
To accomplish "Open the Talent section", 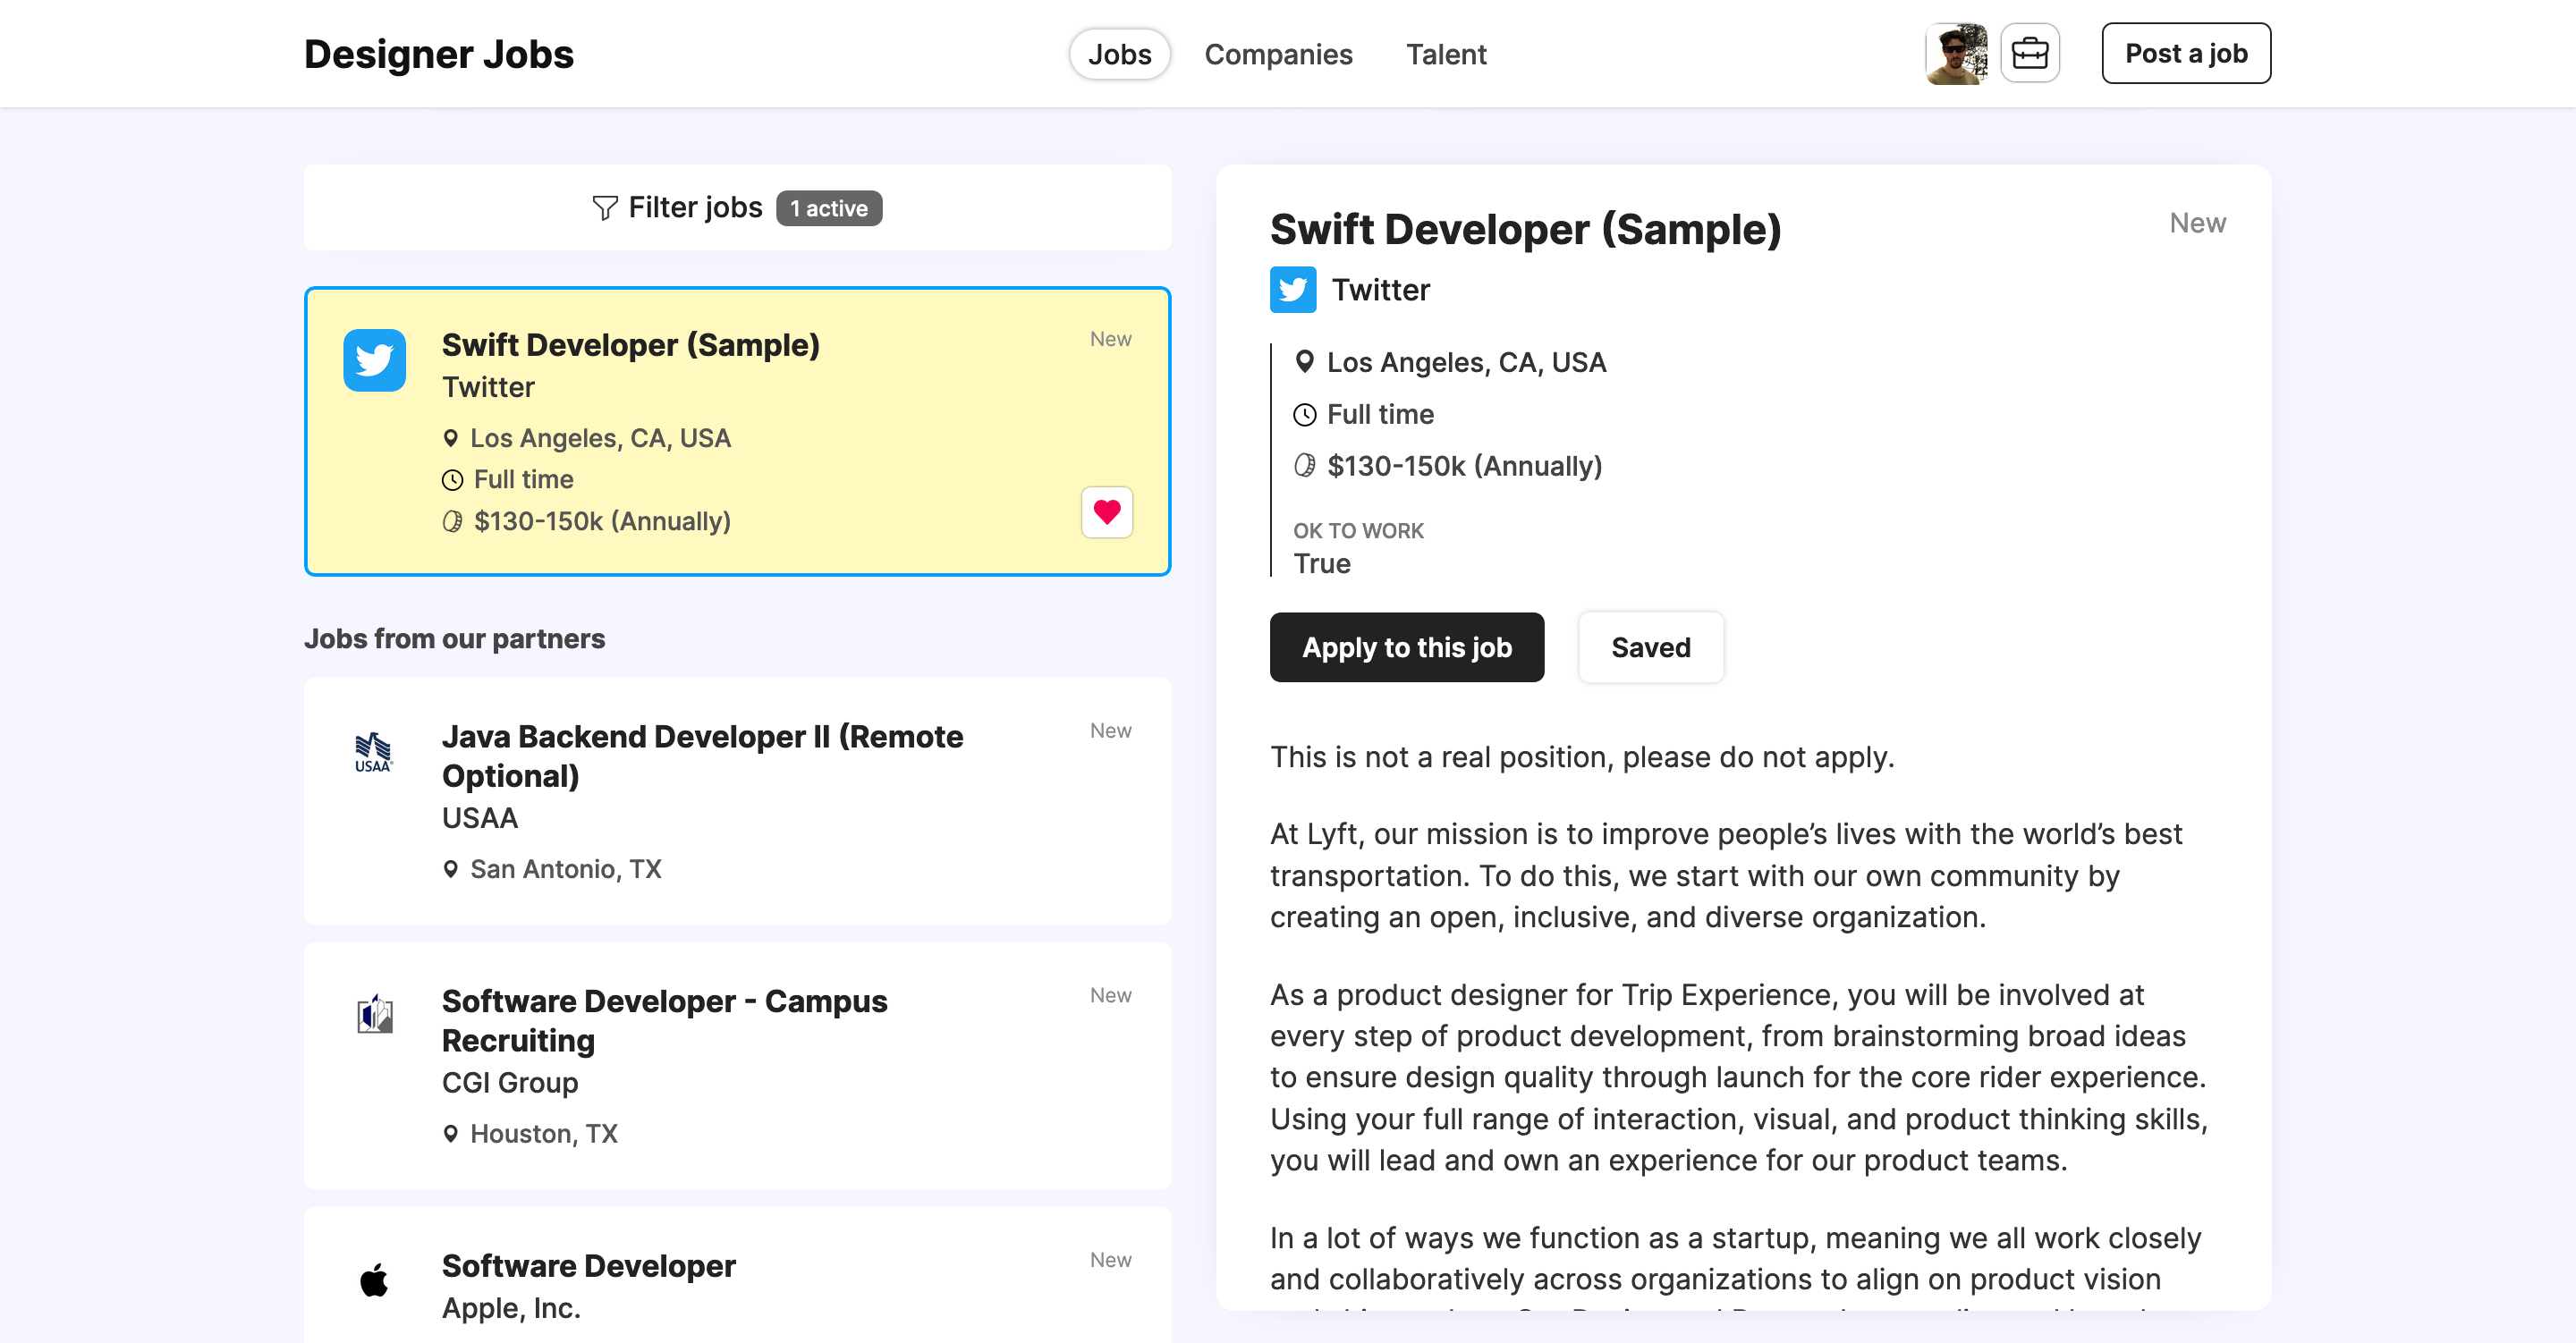I will (1446, 54).
